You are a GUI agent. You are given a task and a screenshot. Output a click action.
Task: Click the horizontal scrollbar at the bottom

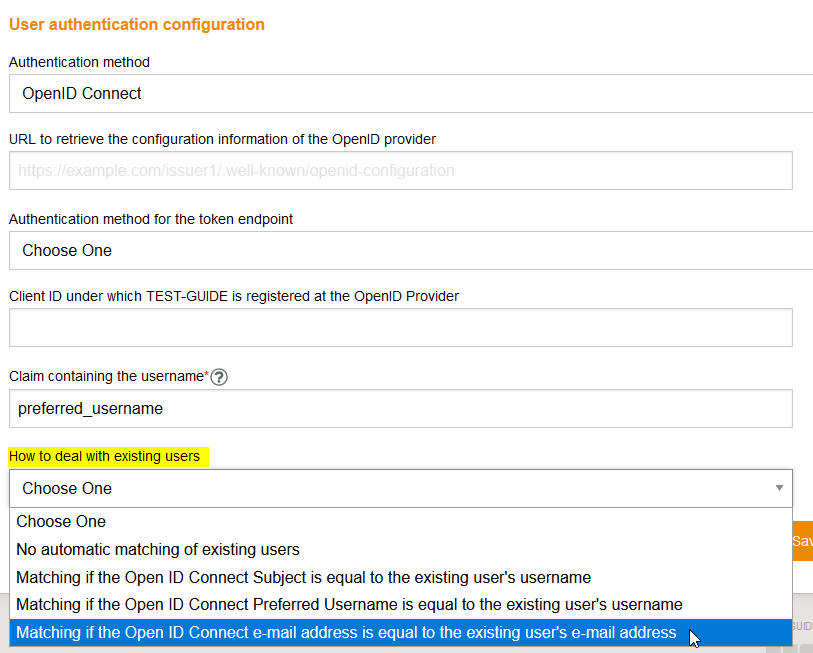(400, 650)
